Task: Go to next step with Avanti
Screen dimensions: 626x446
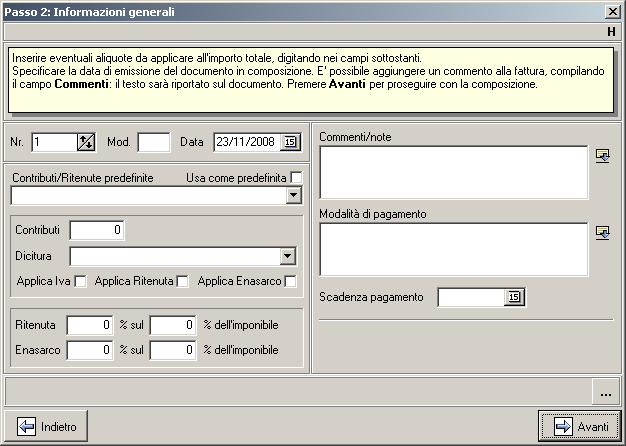Action: pyautogui.click(x=580, y=426)
